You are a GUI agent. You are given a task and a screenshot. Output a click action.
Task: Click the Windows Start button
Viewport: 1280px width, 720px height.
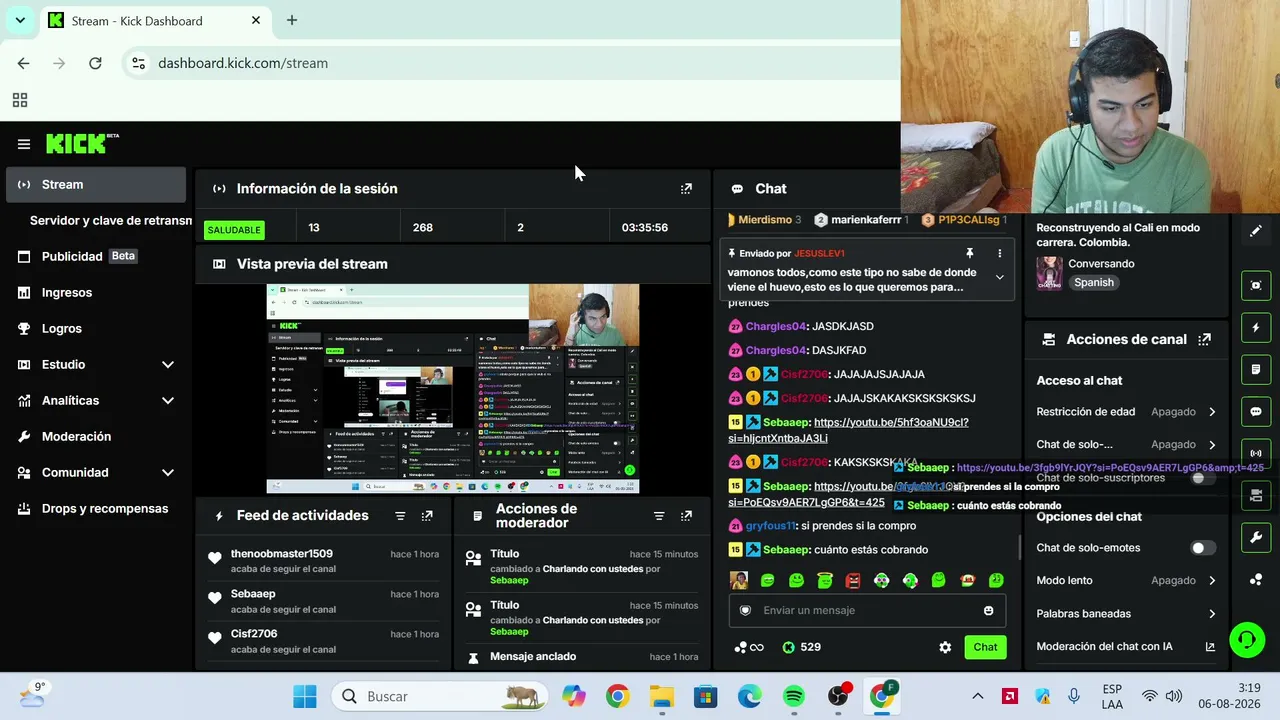pyautogui.click(x=305, y=696)
